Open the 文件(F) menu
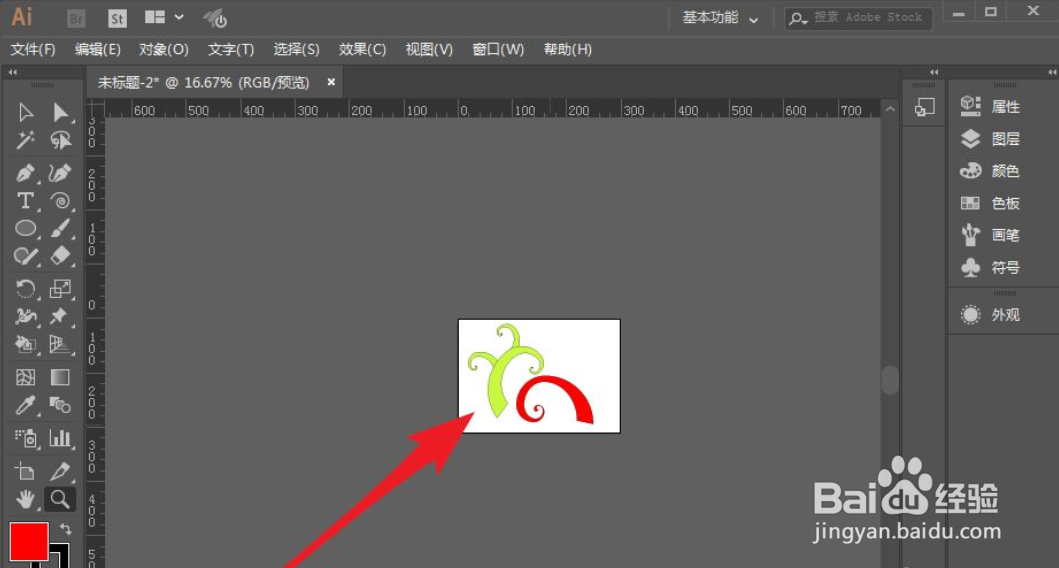1059x568 pixels. coord(33,49)
